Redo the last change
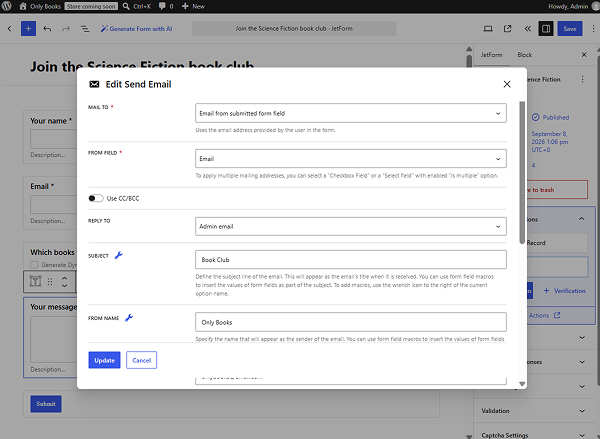The width and height of the screenshot is (600, 439). [x=66, y=29]
